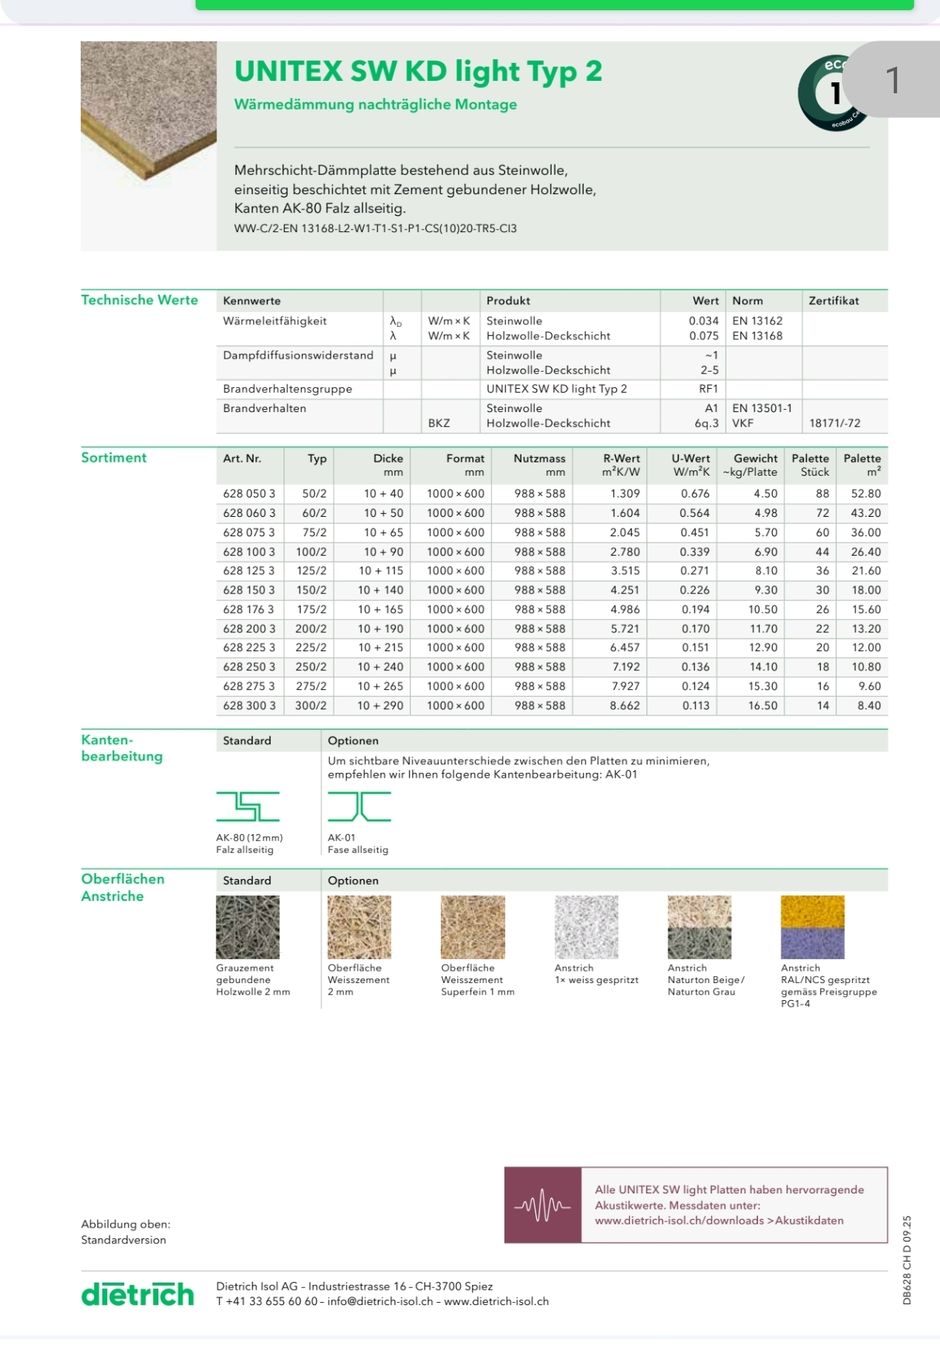
Task: Click the value RF1
Action: click(x=708, y=389)
